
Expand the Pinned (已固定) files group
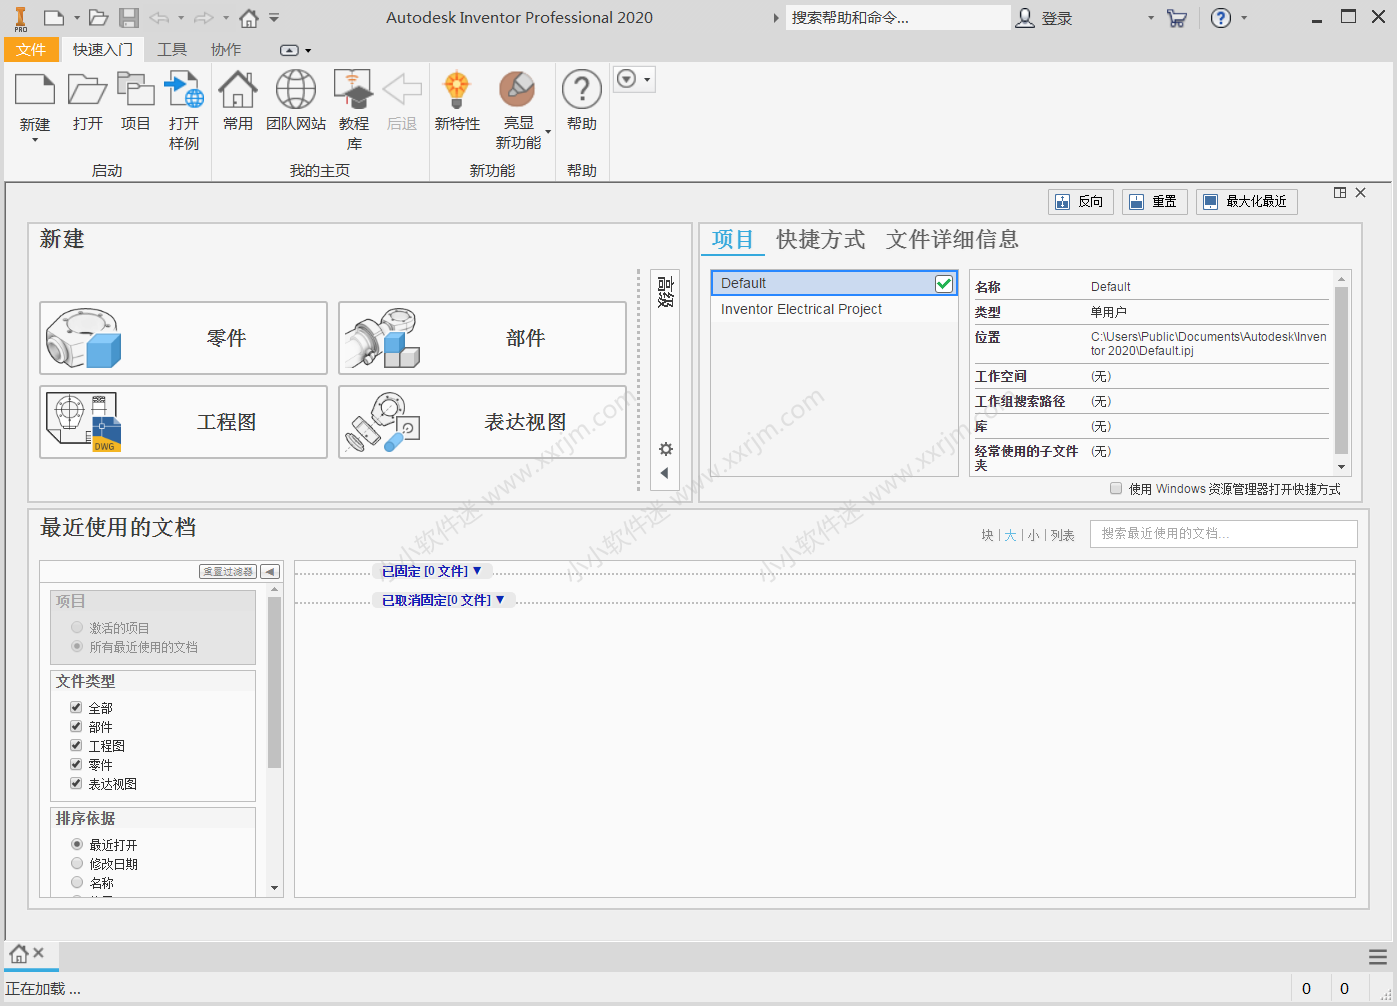432,571
